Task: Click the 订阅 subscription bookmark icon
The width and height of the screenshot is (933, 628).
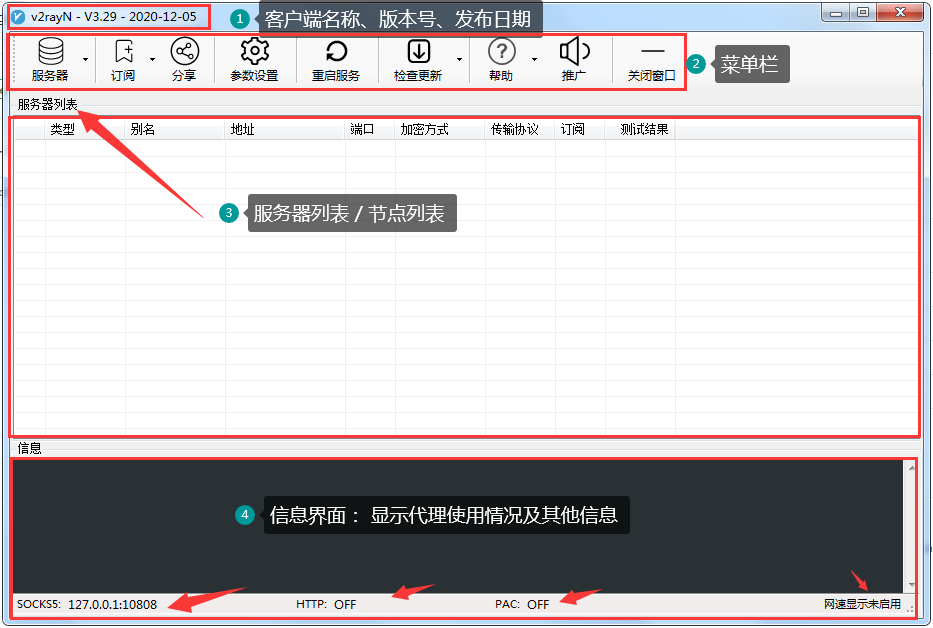Action: 123,52
